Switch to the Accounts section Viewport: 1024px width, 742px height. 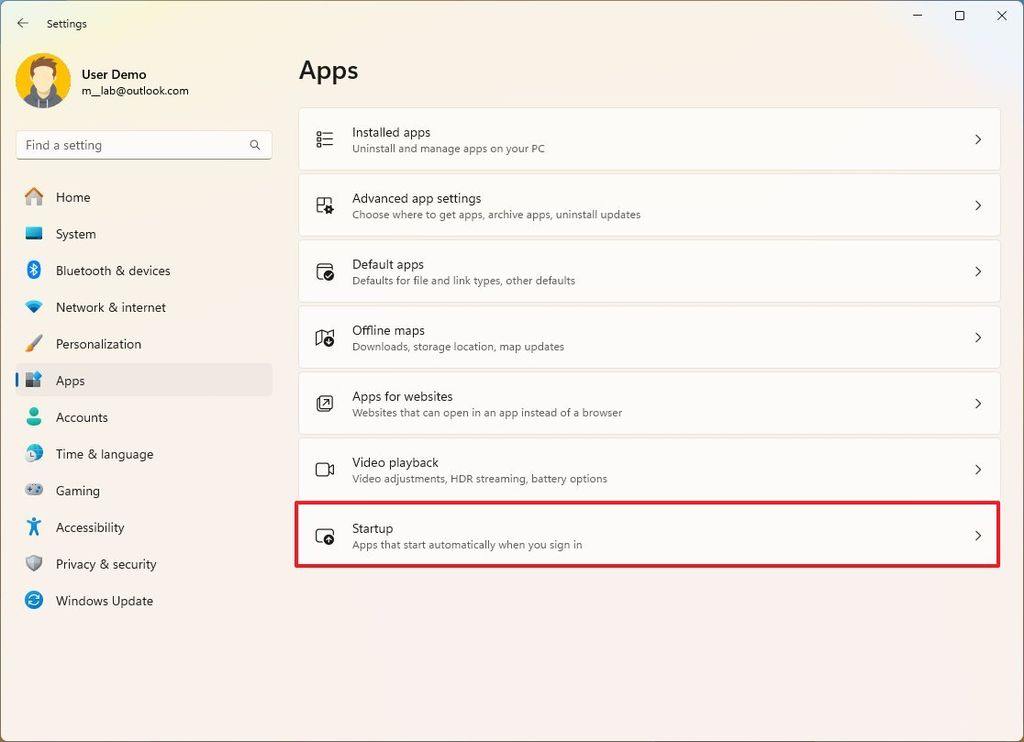pos(81,417)
